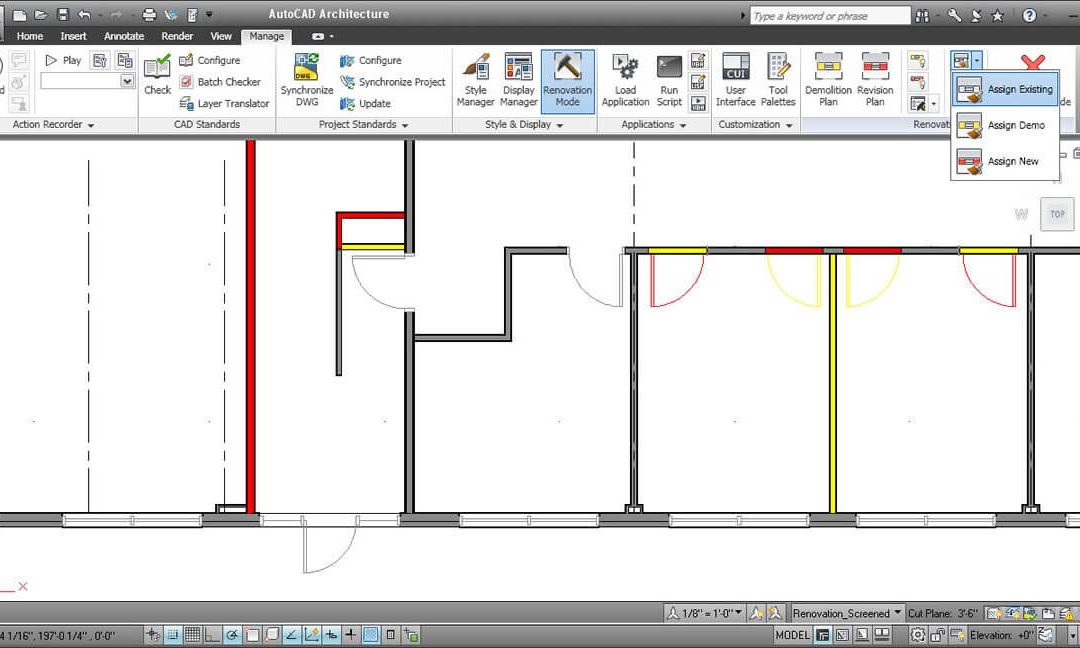This screenshot has width=1080, height=648.
Task: Open the Revision Plan tool
Action: coord(875,81)
